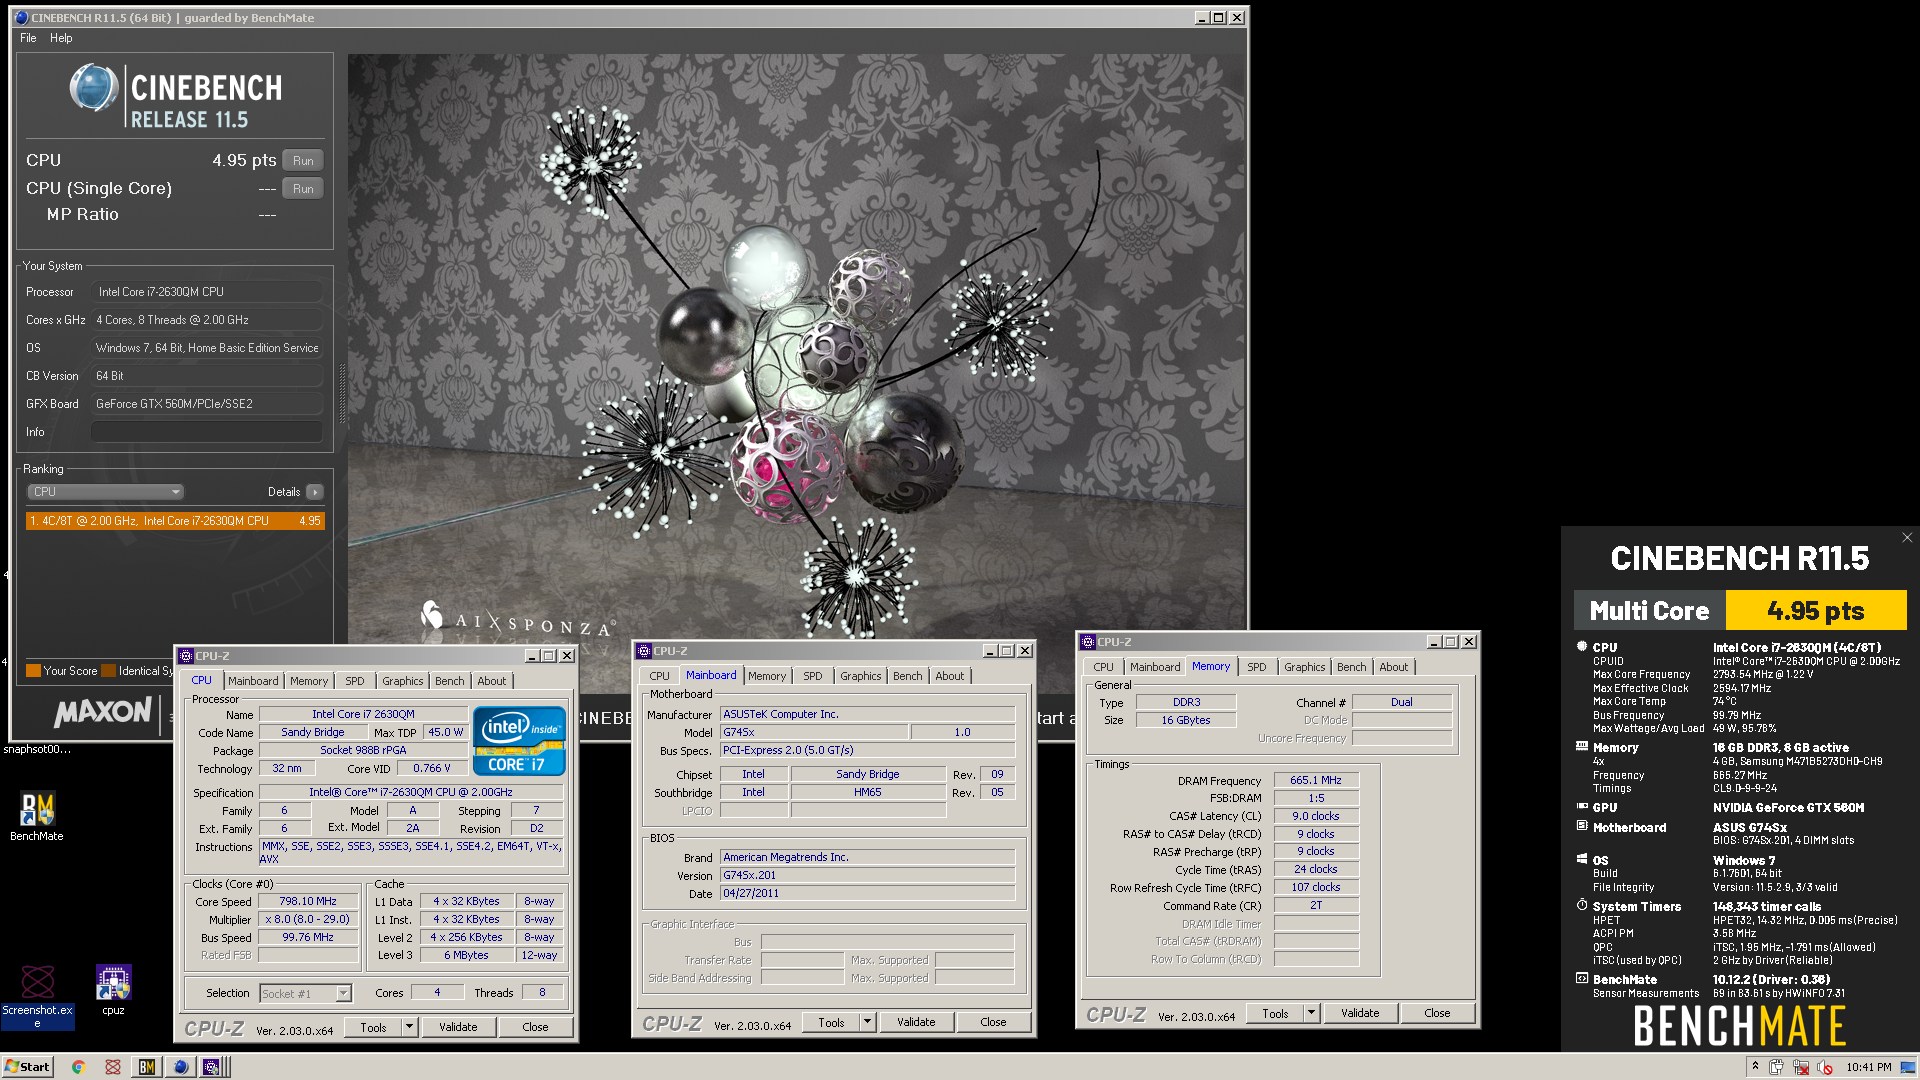This screenshot has width=1920, height=1080.
Task: Open the cpuz desktop shortcut
Action: click(113, 990)
